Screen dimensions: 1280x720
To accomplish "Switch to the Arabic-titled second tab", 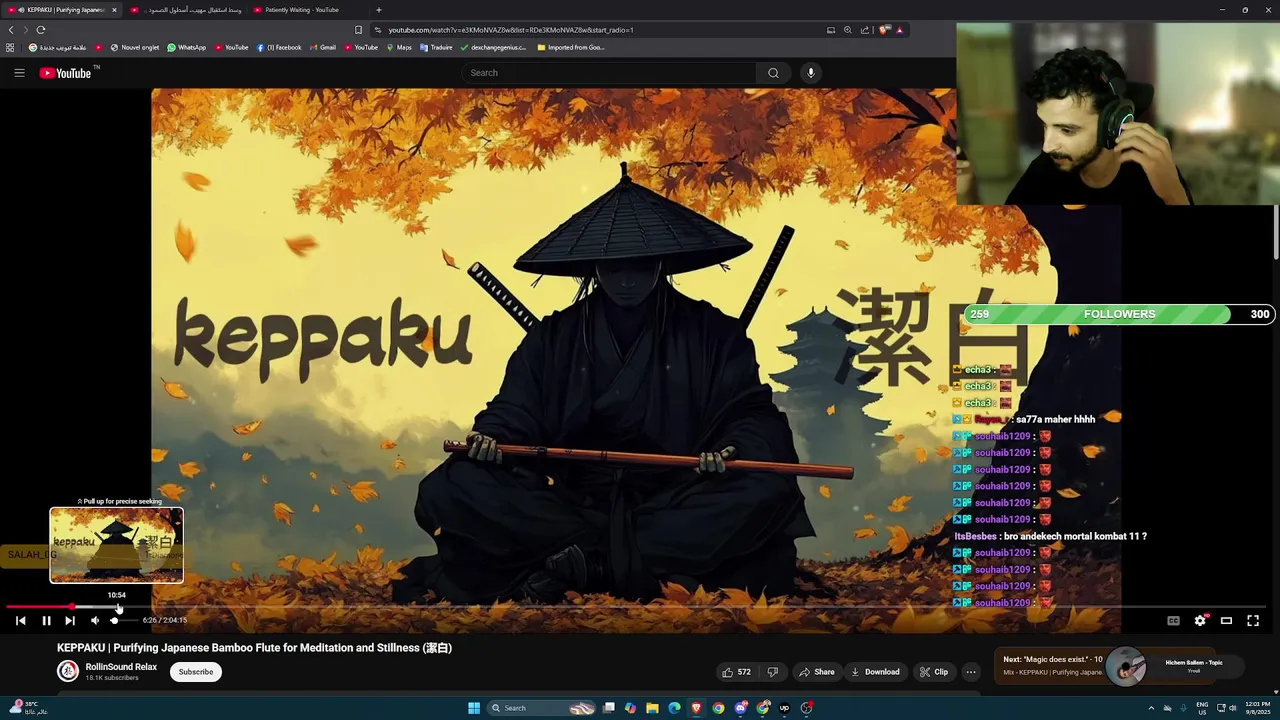I will pos(186,10).
